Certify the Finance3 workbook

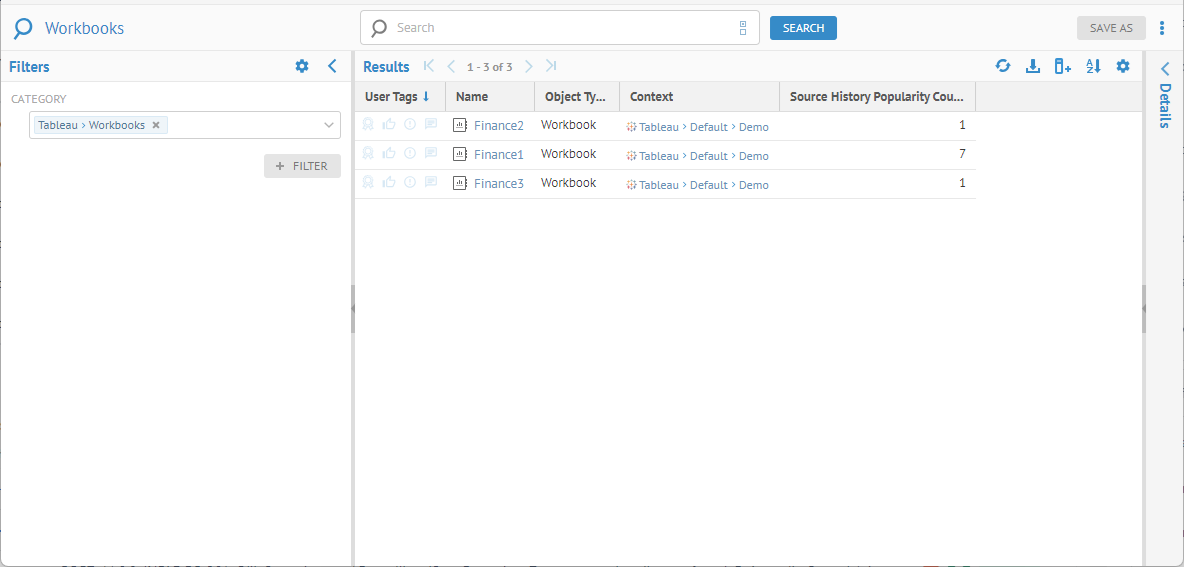pyautogui.click(x=368, y=182)
